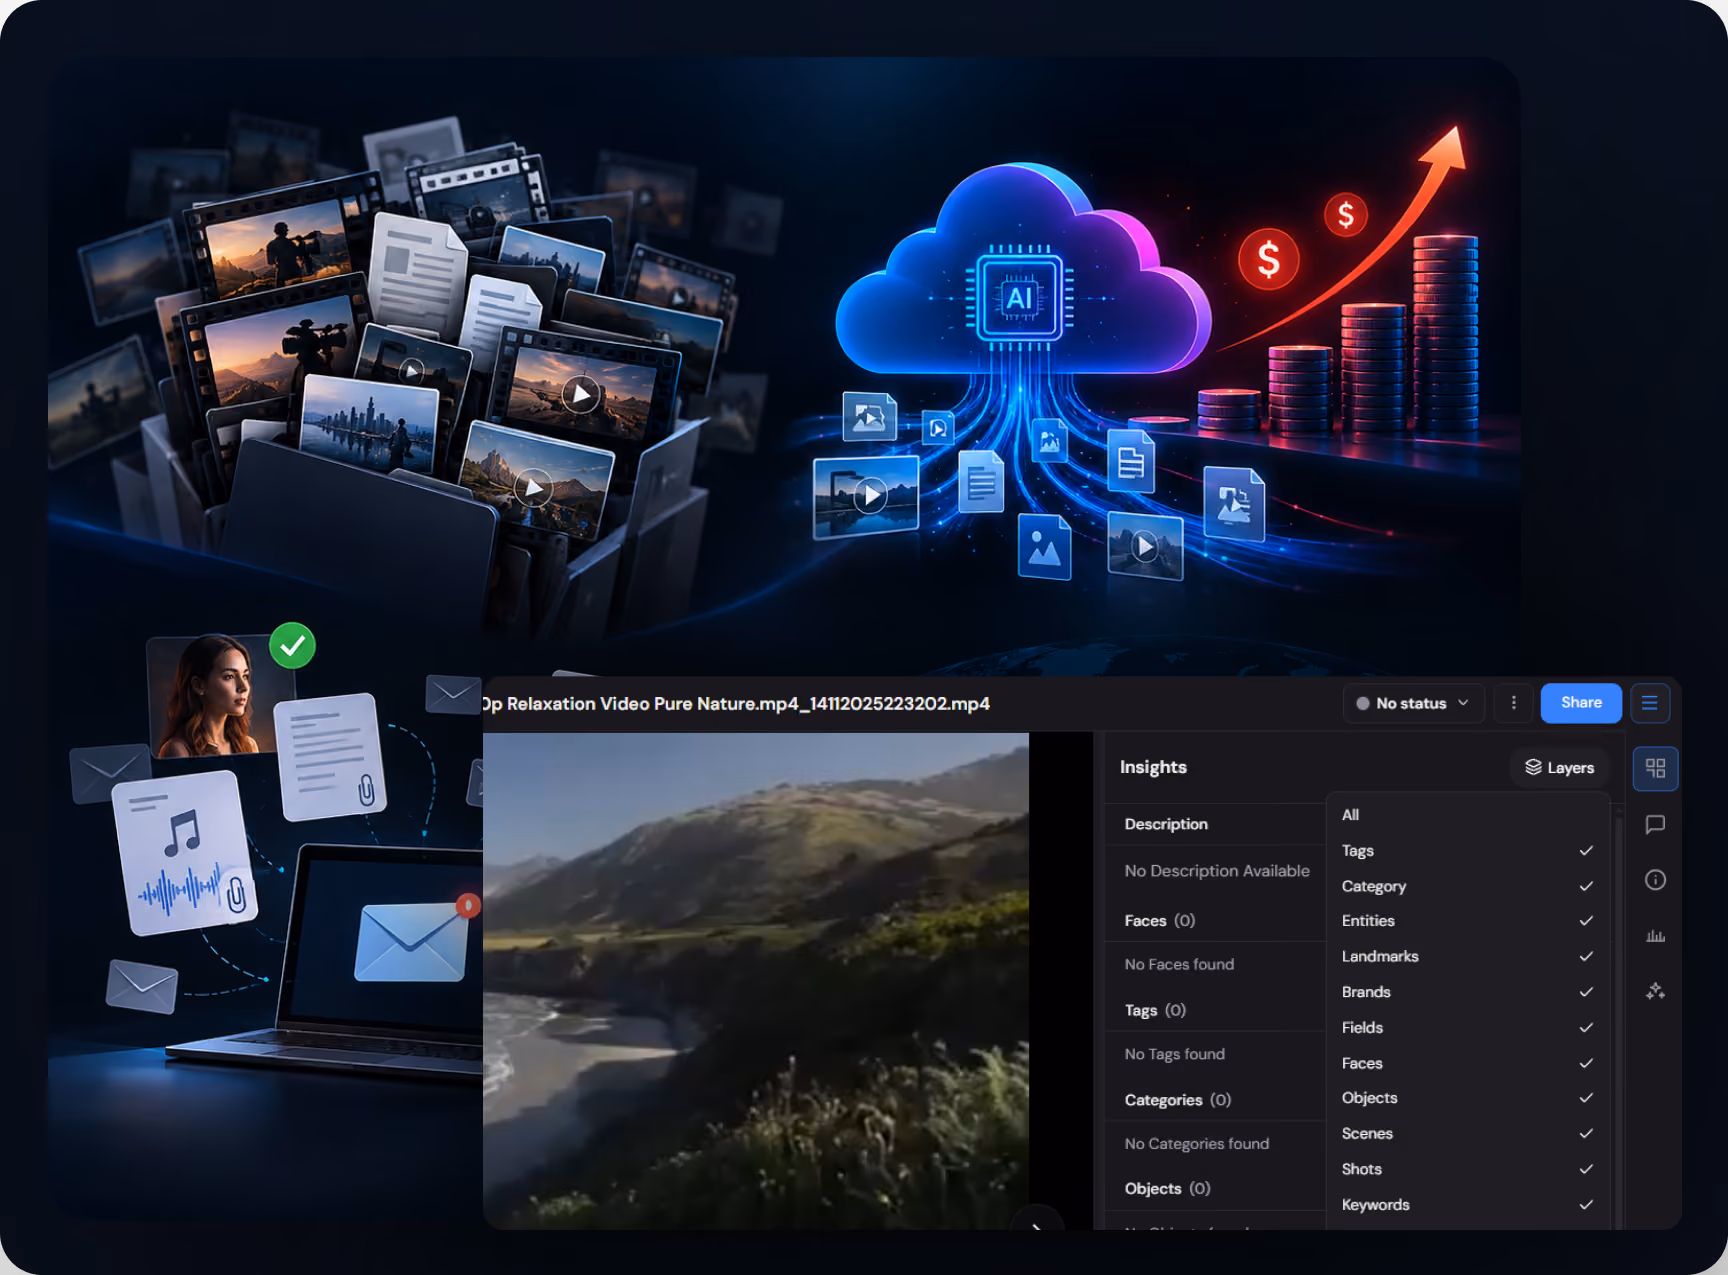The height and width of the screenshot is (1275, 1728).
Task: Click the coastal nature video preview
Action: coord(756,980)
